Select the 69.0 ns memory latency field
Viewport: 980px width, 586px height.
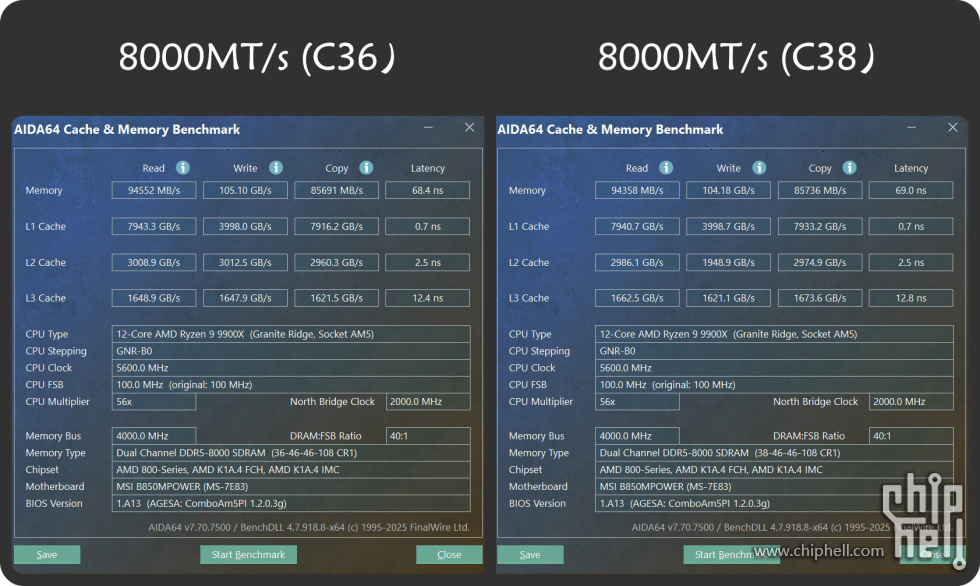tap(911, 190)
